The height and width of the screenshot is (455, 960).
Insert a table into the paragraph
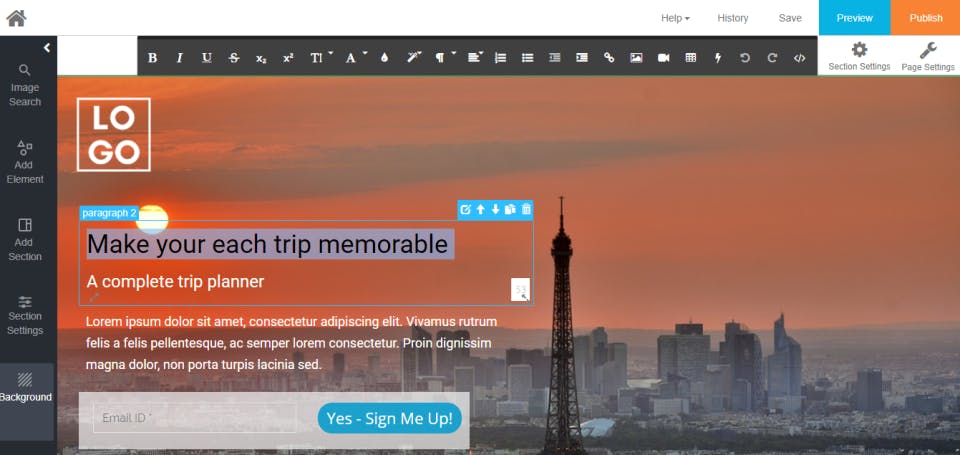[x=691, y=58]
